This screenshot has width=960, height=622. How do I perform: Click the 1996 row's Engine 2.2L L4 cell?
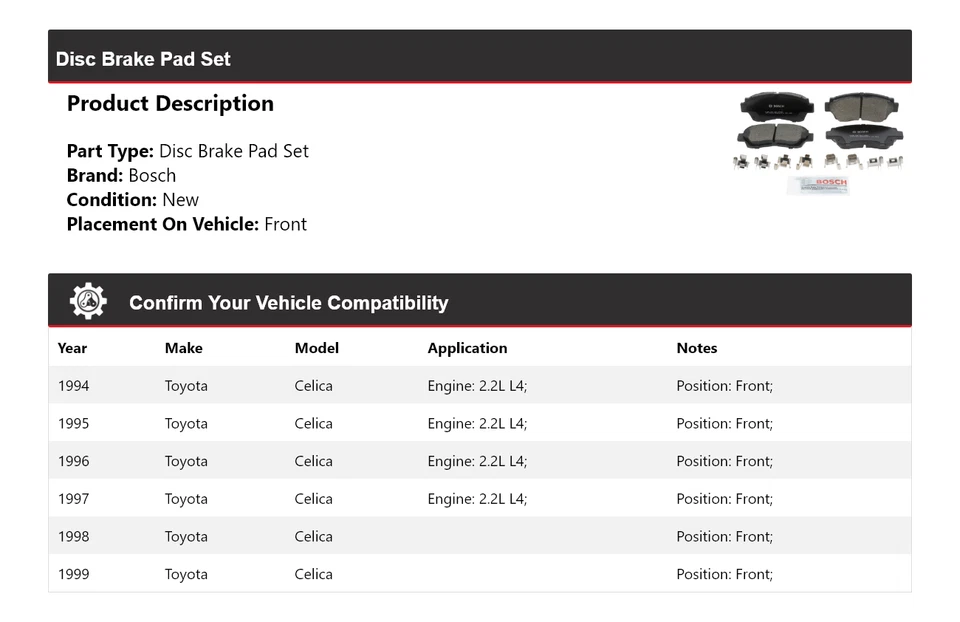pyautogui.click(x=477, y=461)
